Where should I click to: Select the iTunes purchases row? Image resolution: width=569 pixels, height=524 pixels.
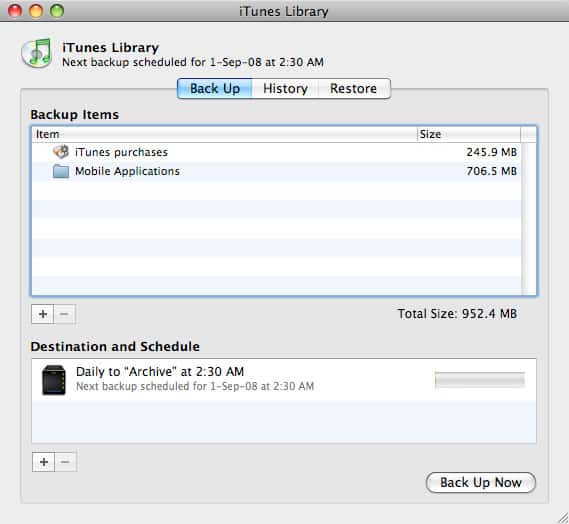277,152
